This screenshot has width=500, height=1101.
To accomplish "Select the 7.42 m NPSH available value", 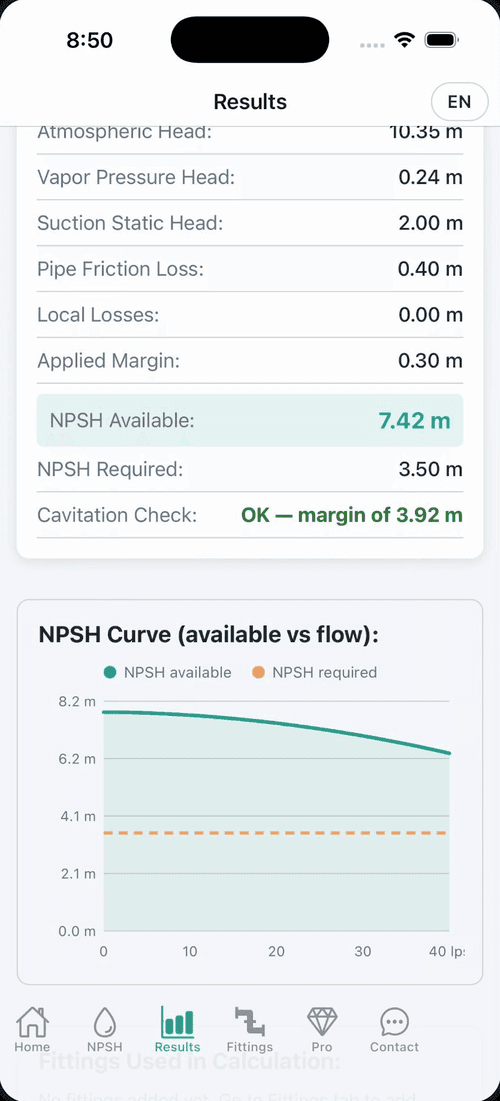I will [414, 421].
